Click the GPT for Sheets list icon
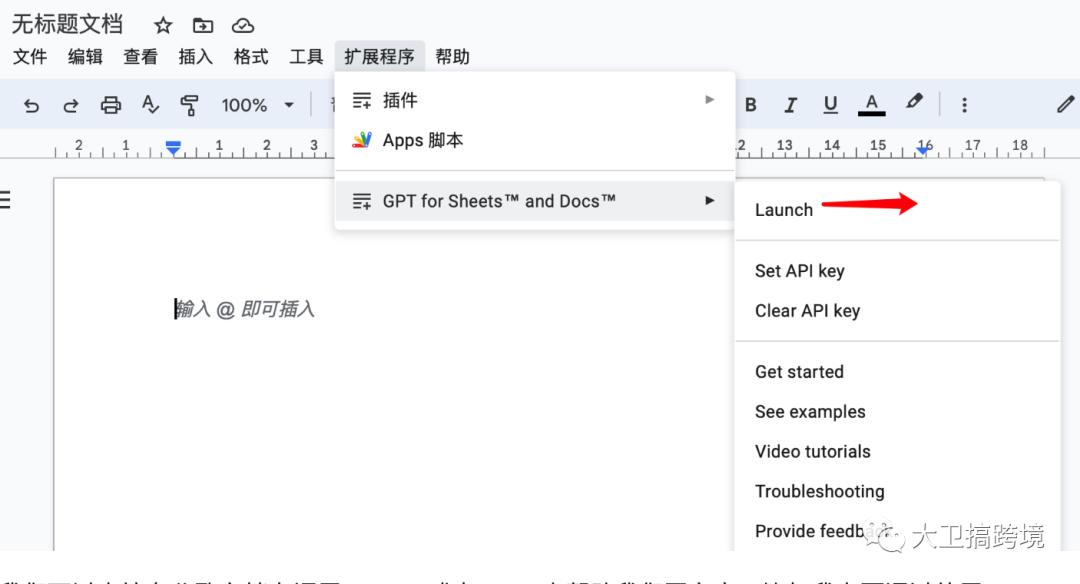Screen dimensions: 1080x584 click(362, 201)
